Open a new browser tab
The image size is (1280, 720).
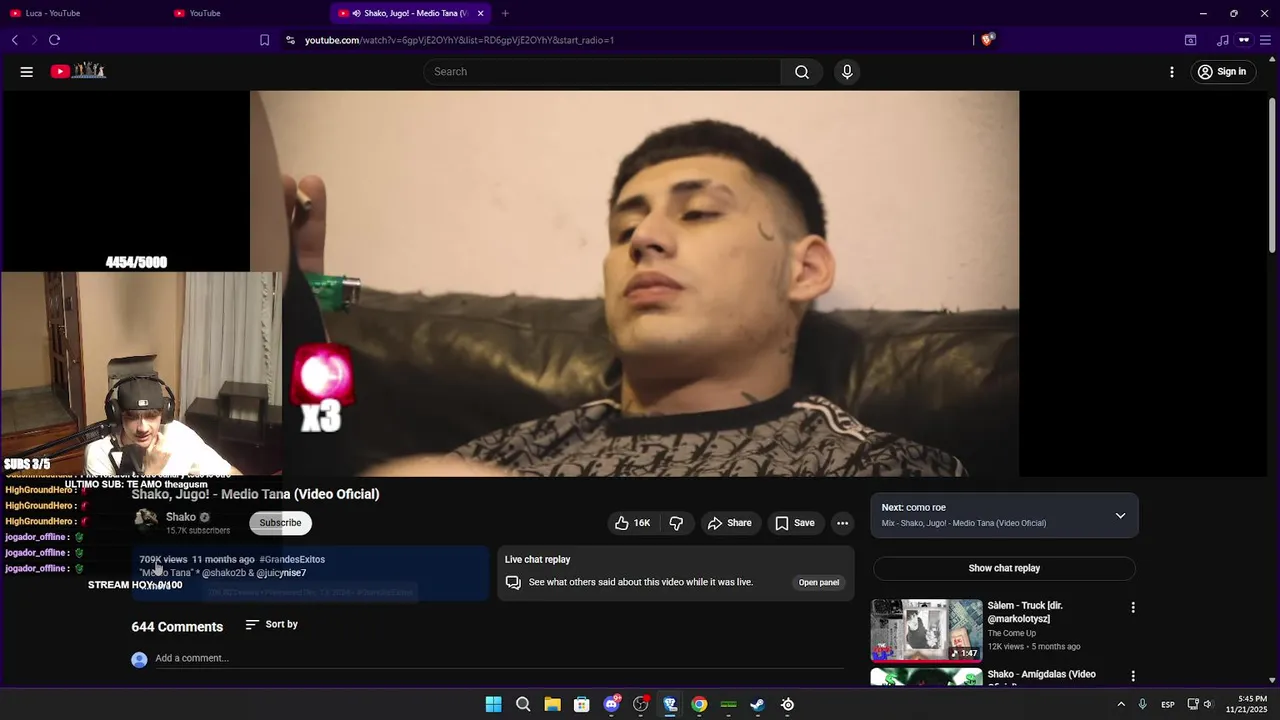505,13
